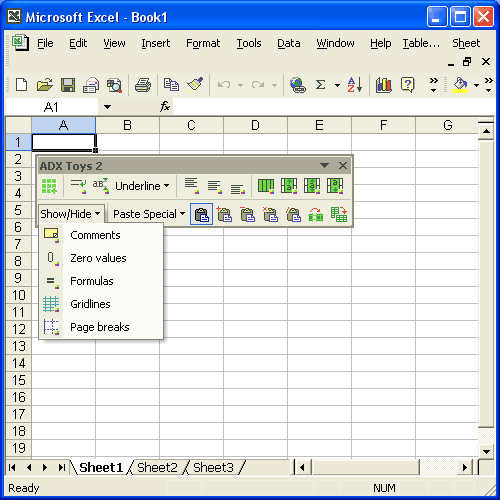The height and width of the screenshot is (500, 500).
Task: Click the E-mail envelope toolbar icon
Action: (x=91, y=85)
